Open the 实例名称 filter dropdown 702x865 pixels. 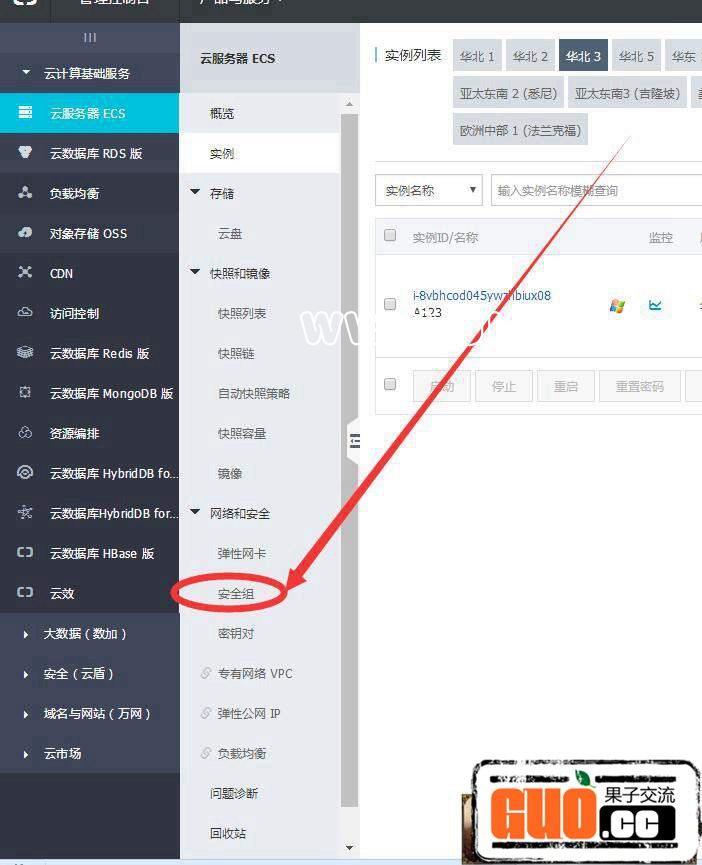pyautogui.click(x=429, y=190)
